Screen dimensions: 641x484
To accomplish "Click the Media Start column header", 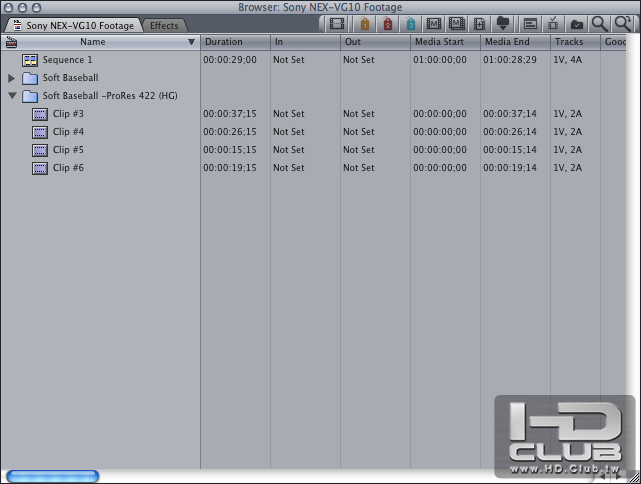I will click(445, 42).
